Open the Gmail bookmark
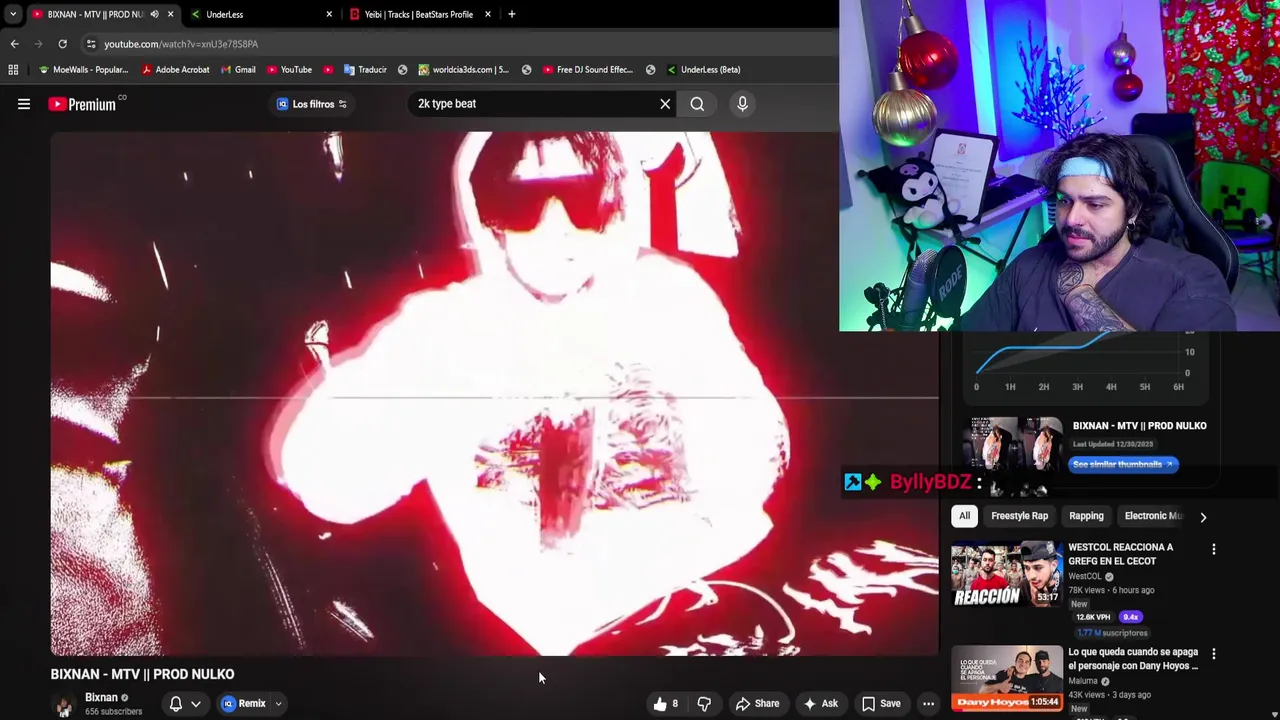The height and width of the screenshot is (720, 1280). click(x=238, y=70)
